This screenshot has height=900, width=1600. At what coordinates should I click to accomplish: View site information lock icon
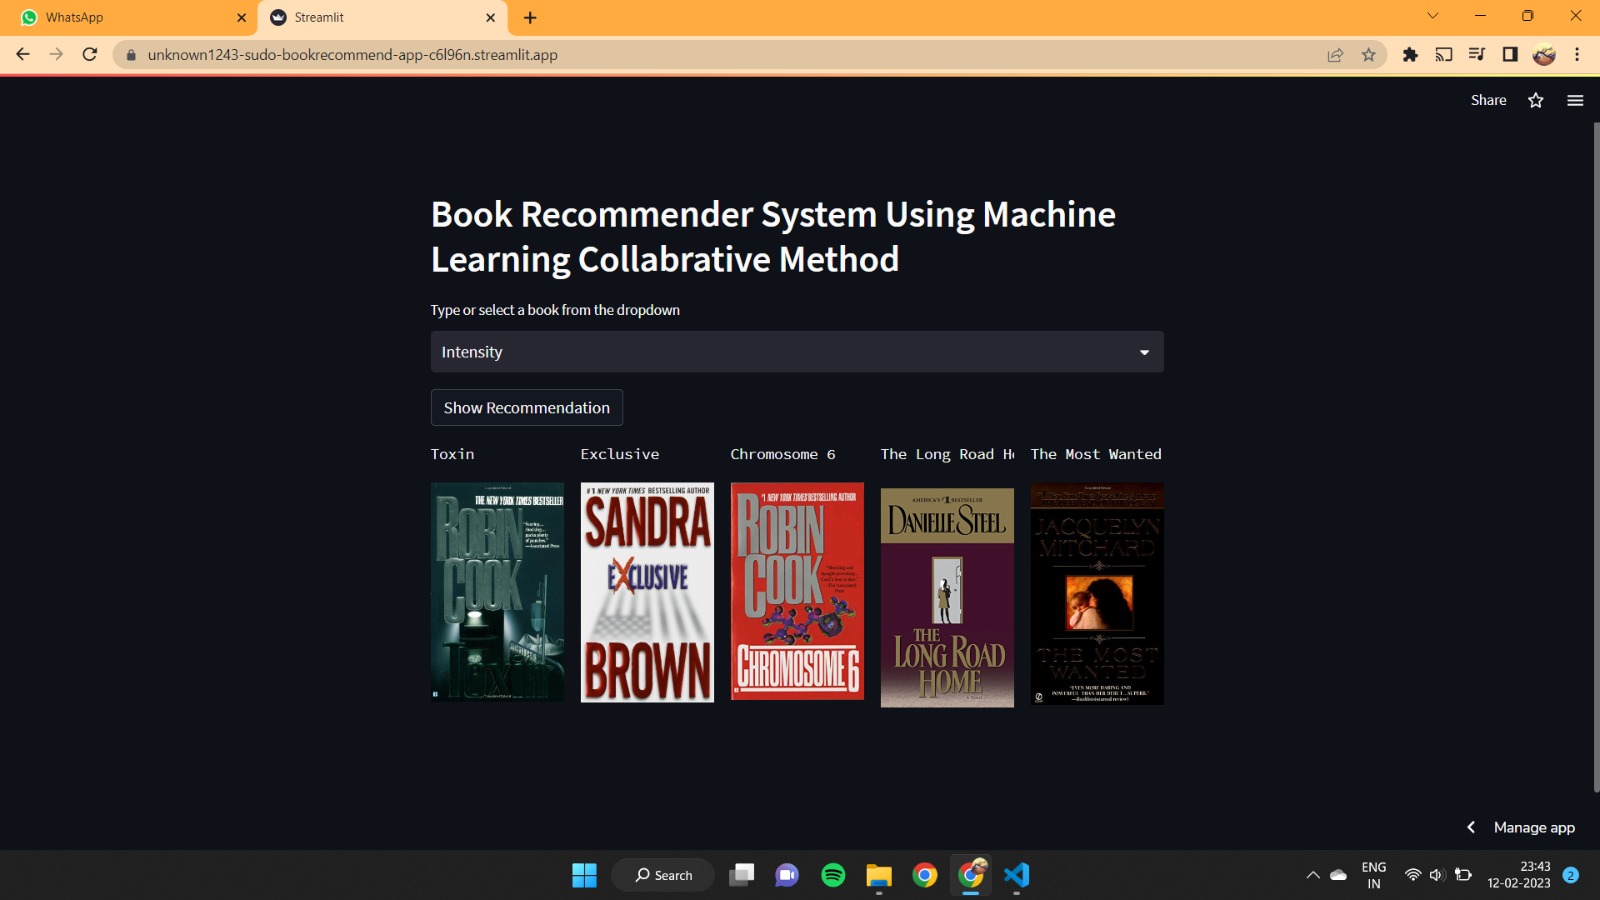[x=130, y=55]
